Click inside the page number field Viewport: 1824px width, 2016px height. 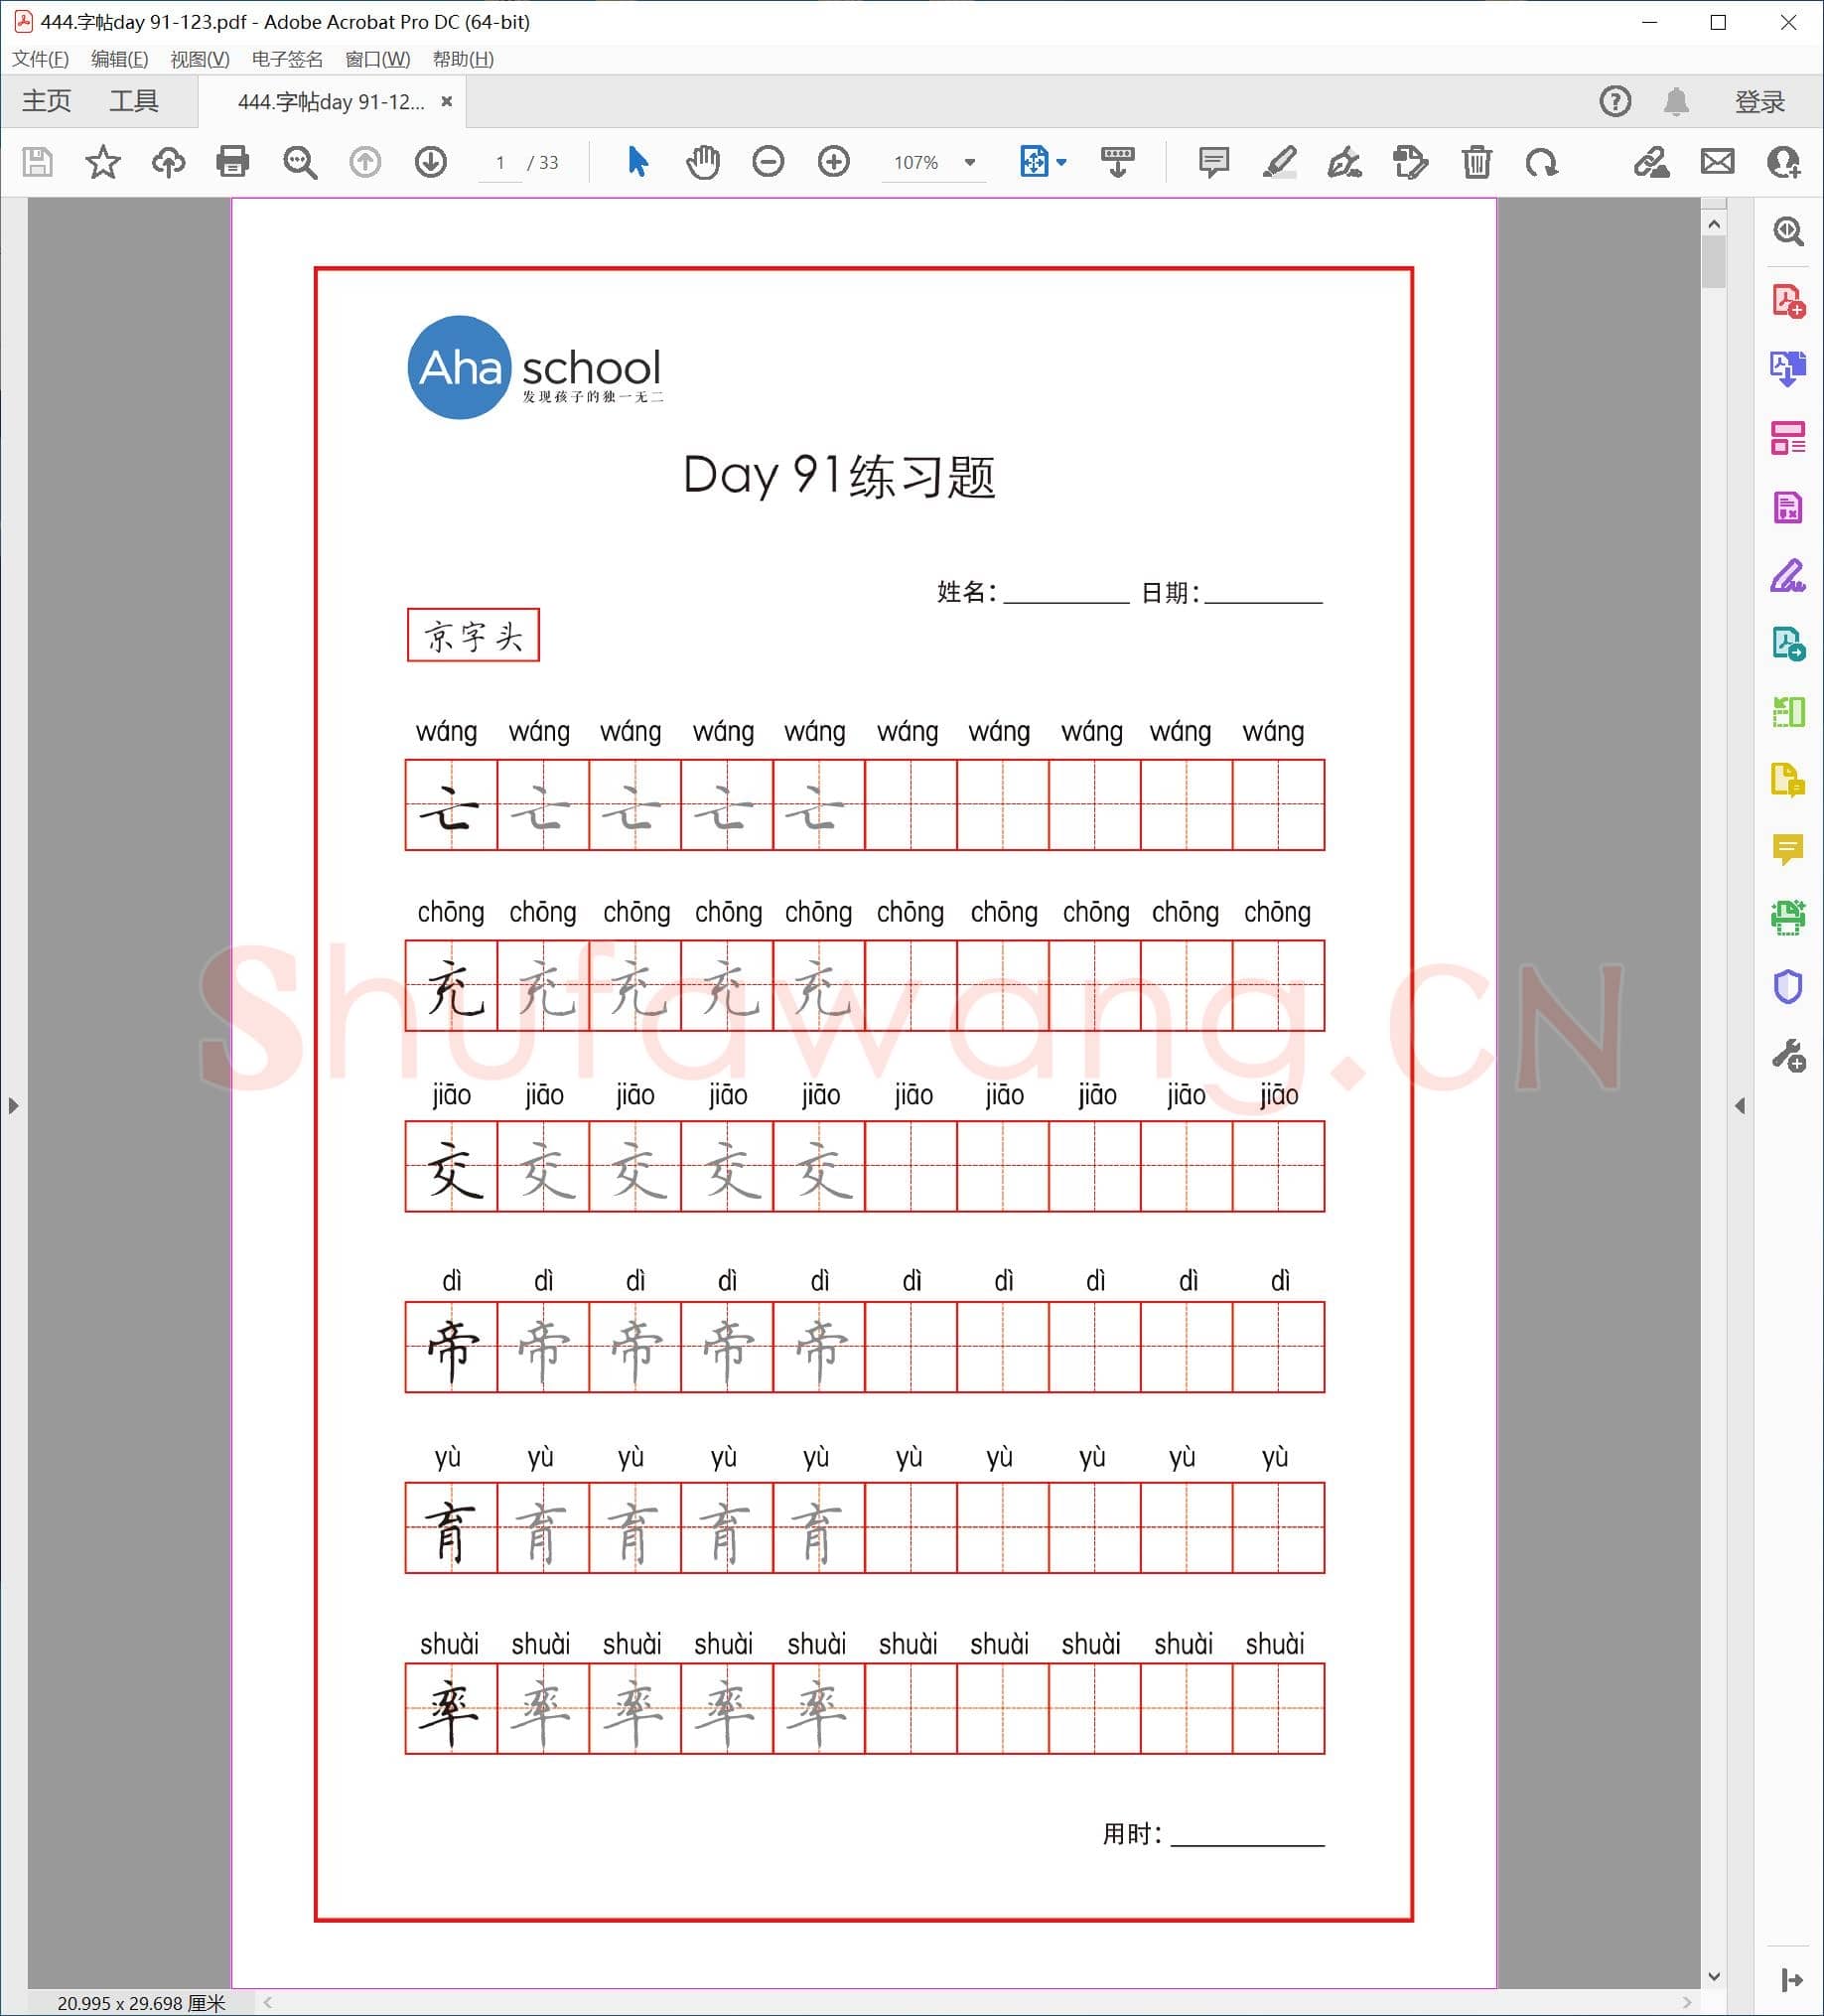point(501,162)
